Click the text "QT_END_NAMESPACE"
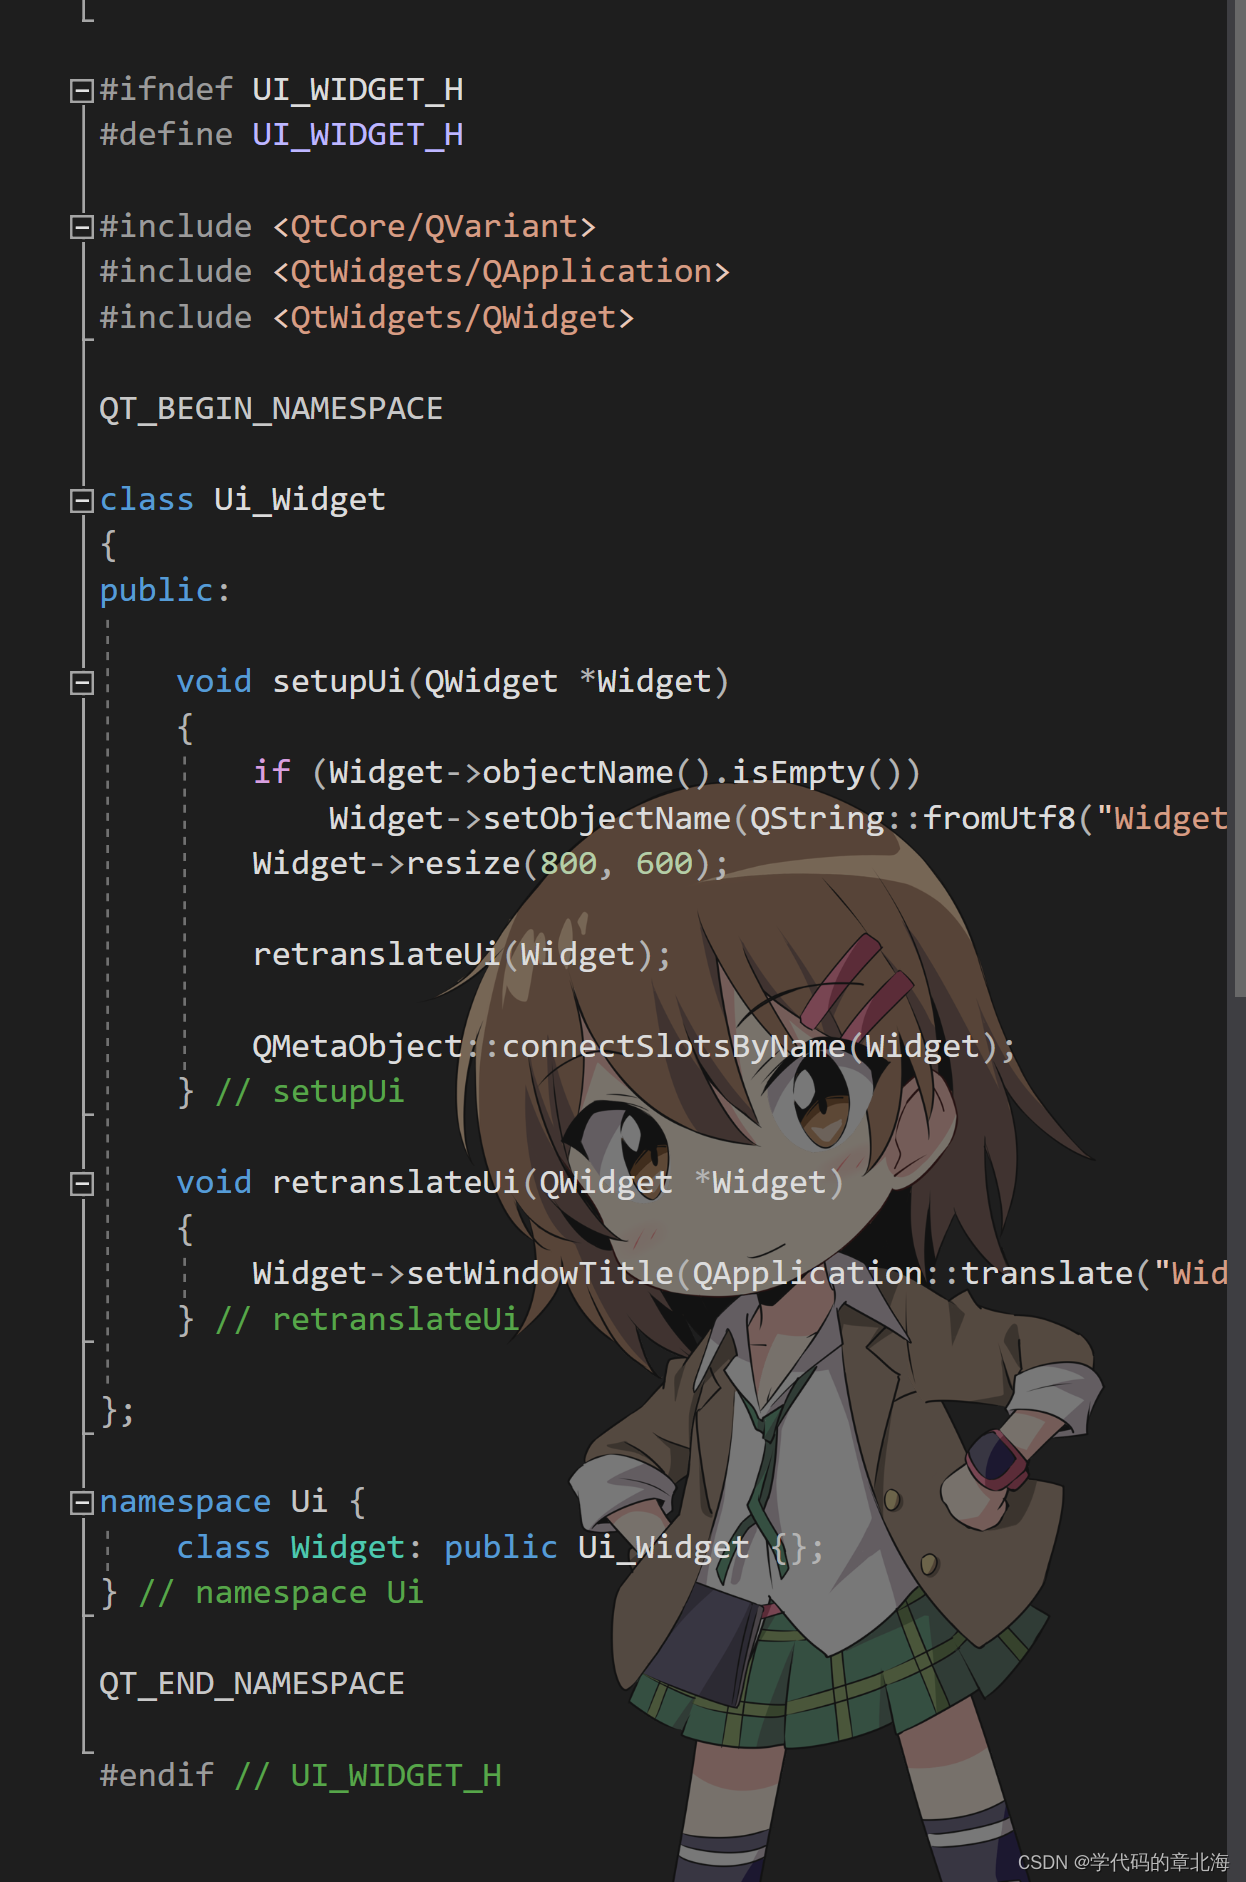This screenshot has width=1246, height=1882. pos(252,1684)
